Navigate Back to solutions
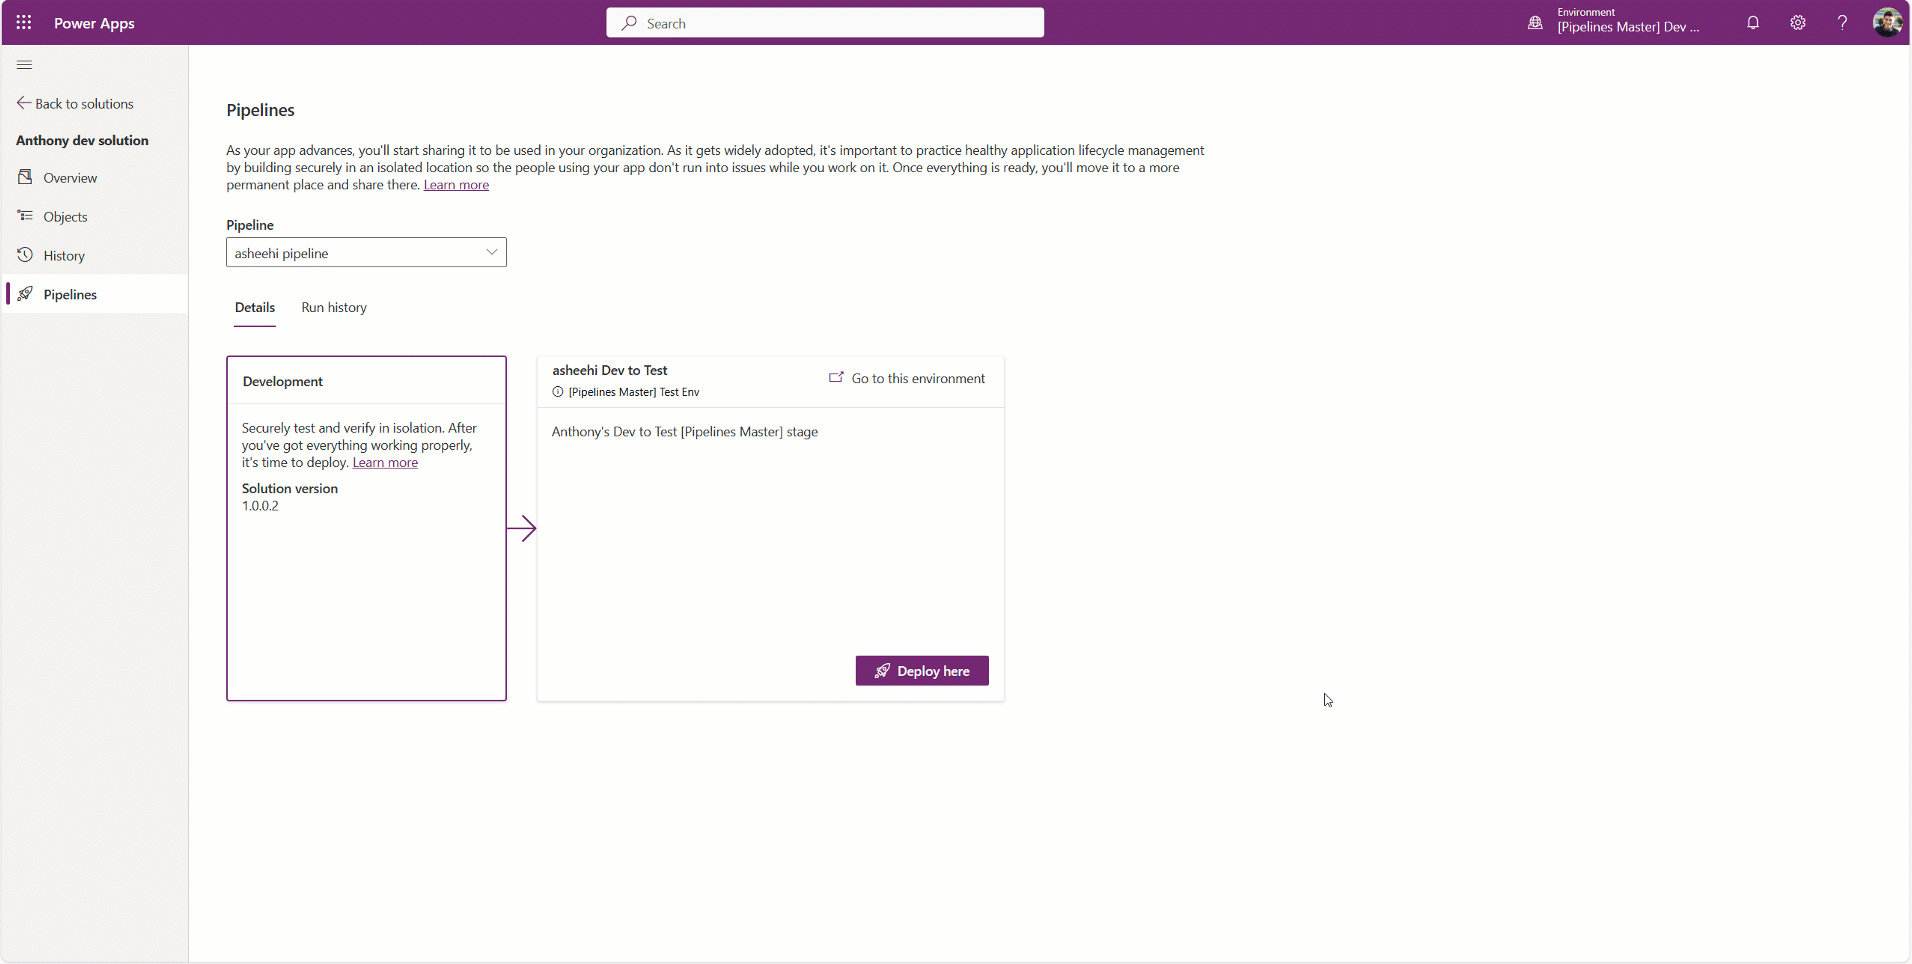Viewport: 1912px width, 964px height. (84, 103)
